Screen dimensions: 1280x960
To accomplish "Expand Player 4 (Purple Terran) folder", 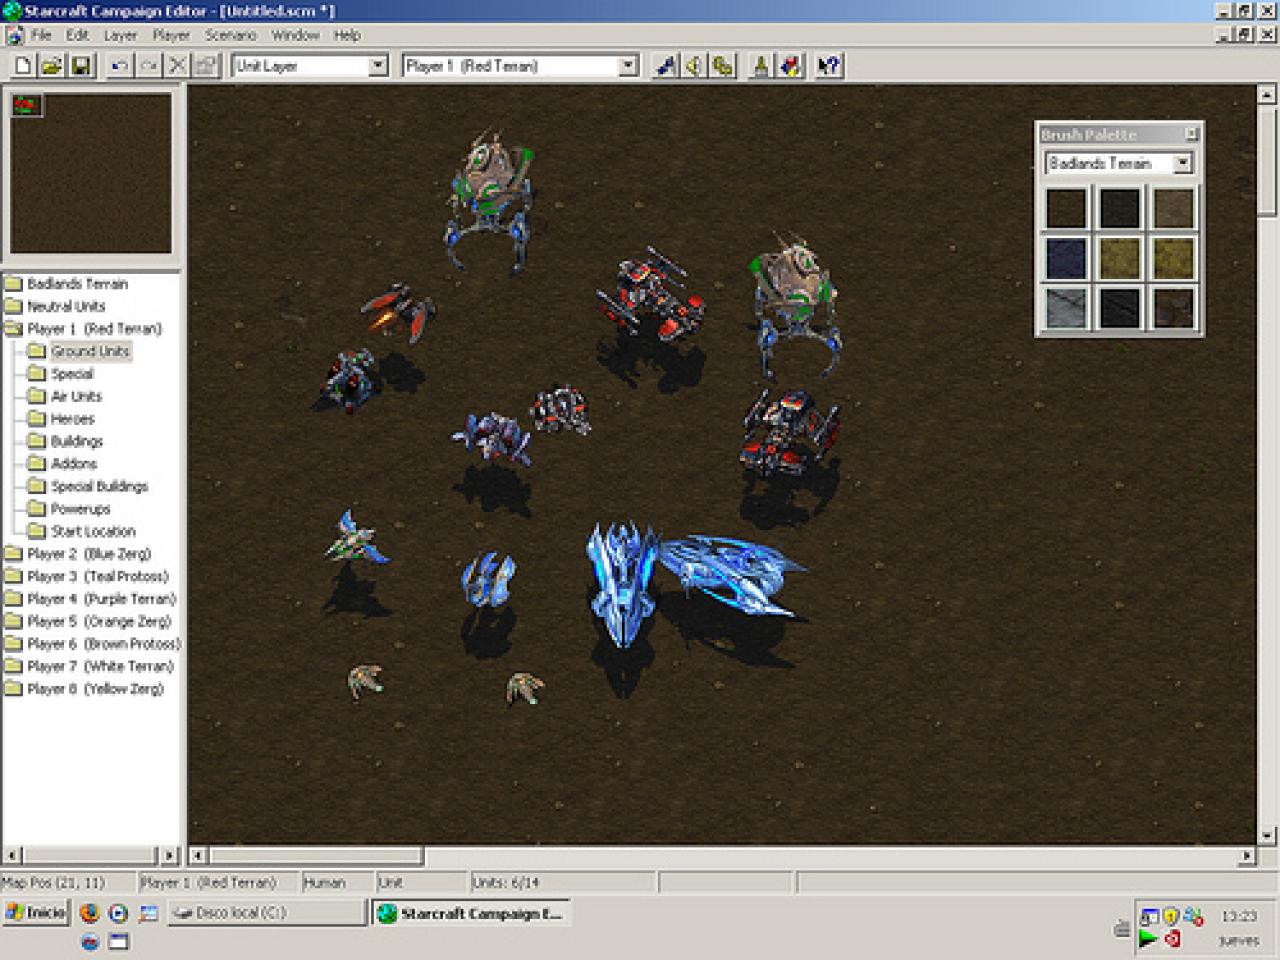I will click(13, 599).
